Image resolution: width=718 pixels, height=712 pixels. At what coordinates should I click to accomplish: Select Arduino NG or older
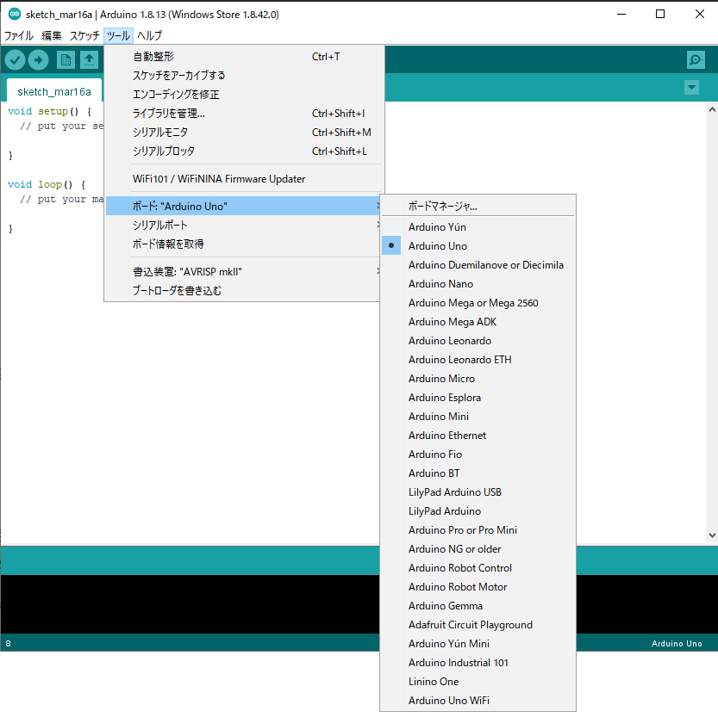tap(478, 549)
